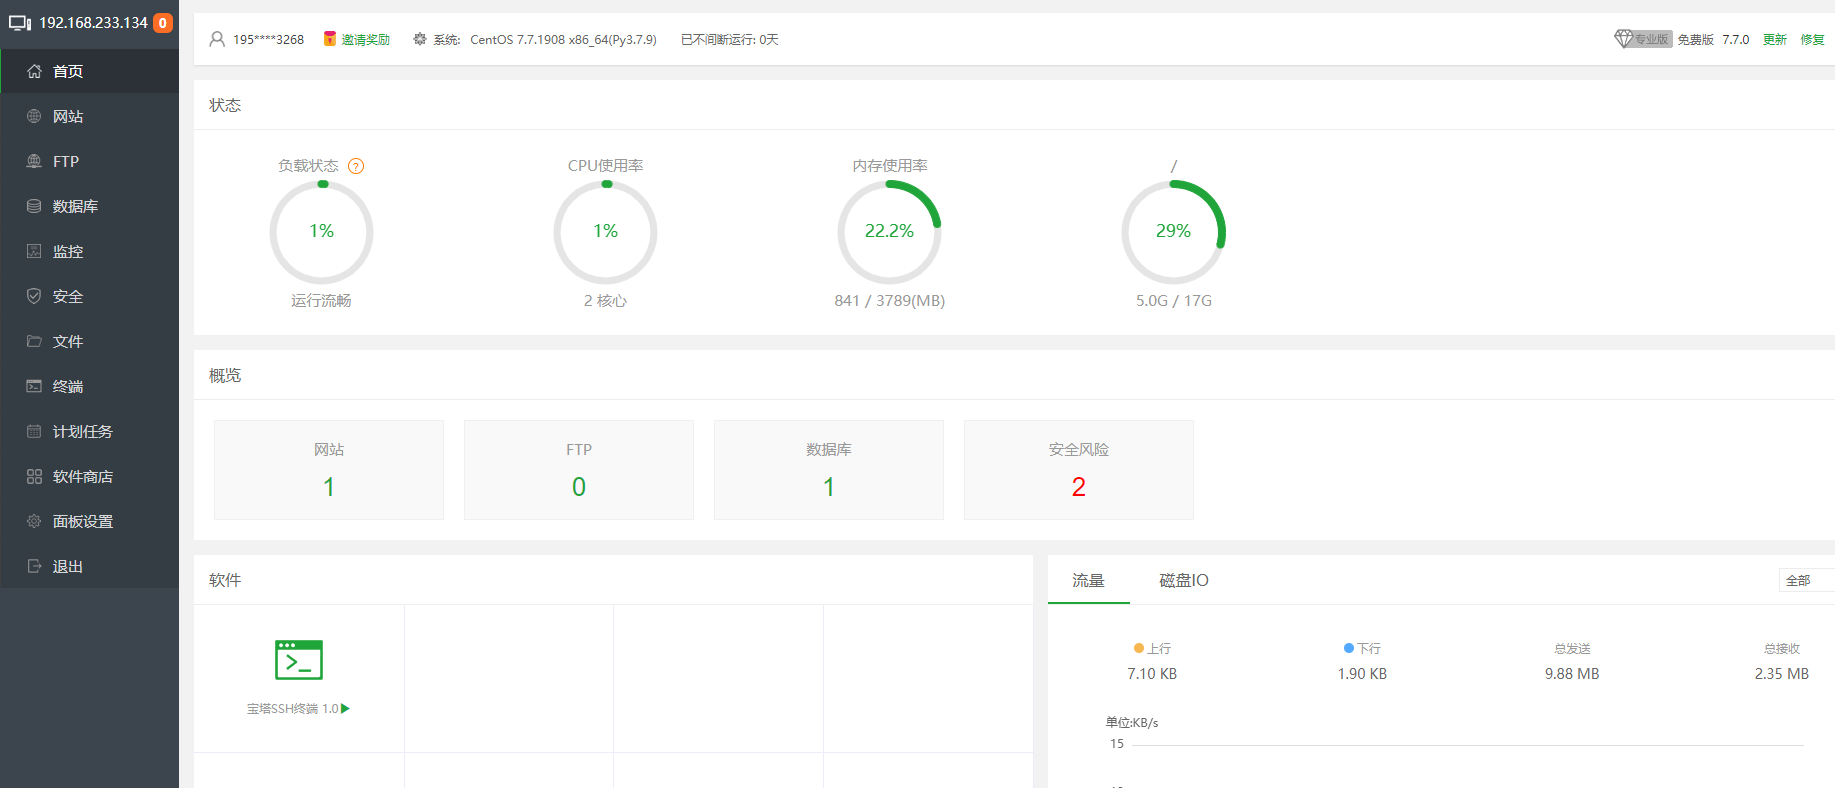Click the terminal icon beside 终端
This screenshot has width=1835, height=788.
pyautogui.click(x=34, y=386)
